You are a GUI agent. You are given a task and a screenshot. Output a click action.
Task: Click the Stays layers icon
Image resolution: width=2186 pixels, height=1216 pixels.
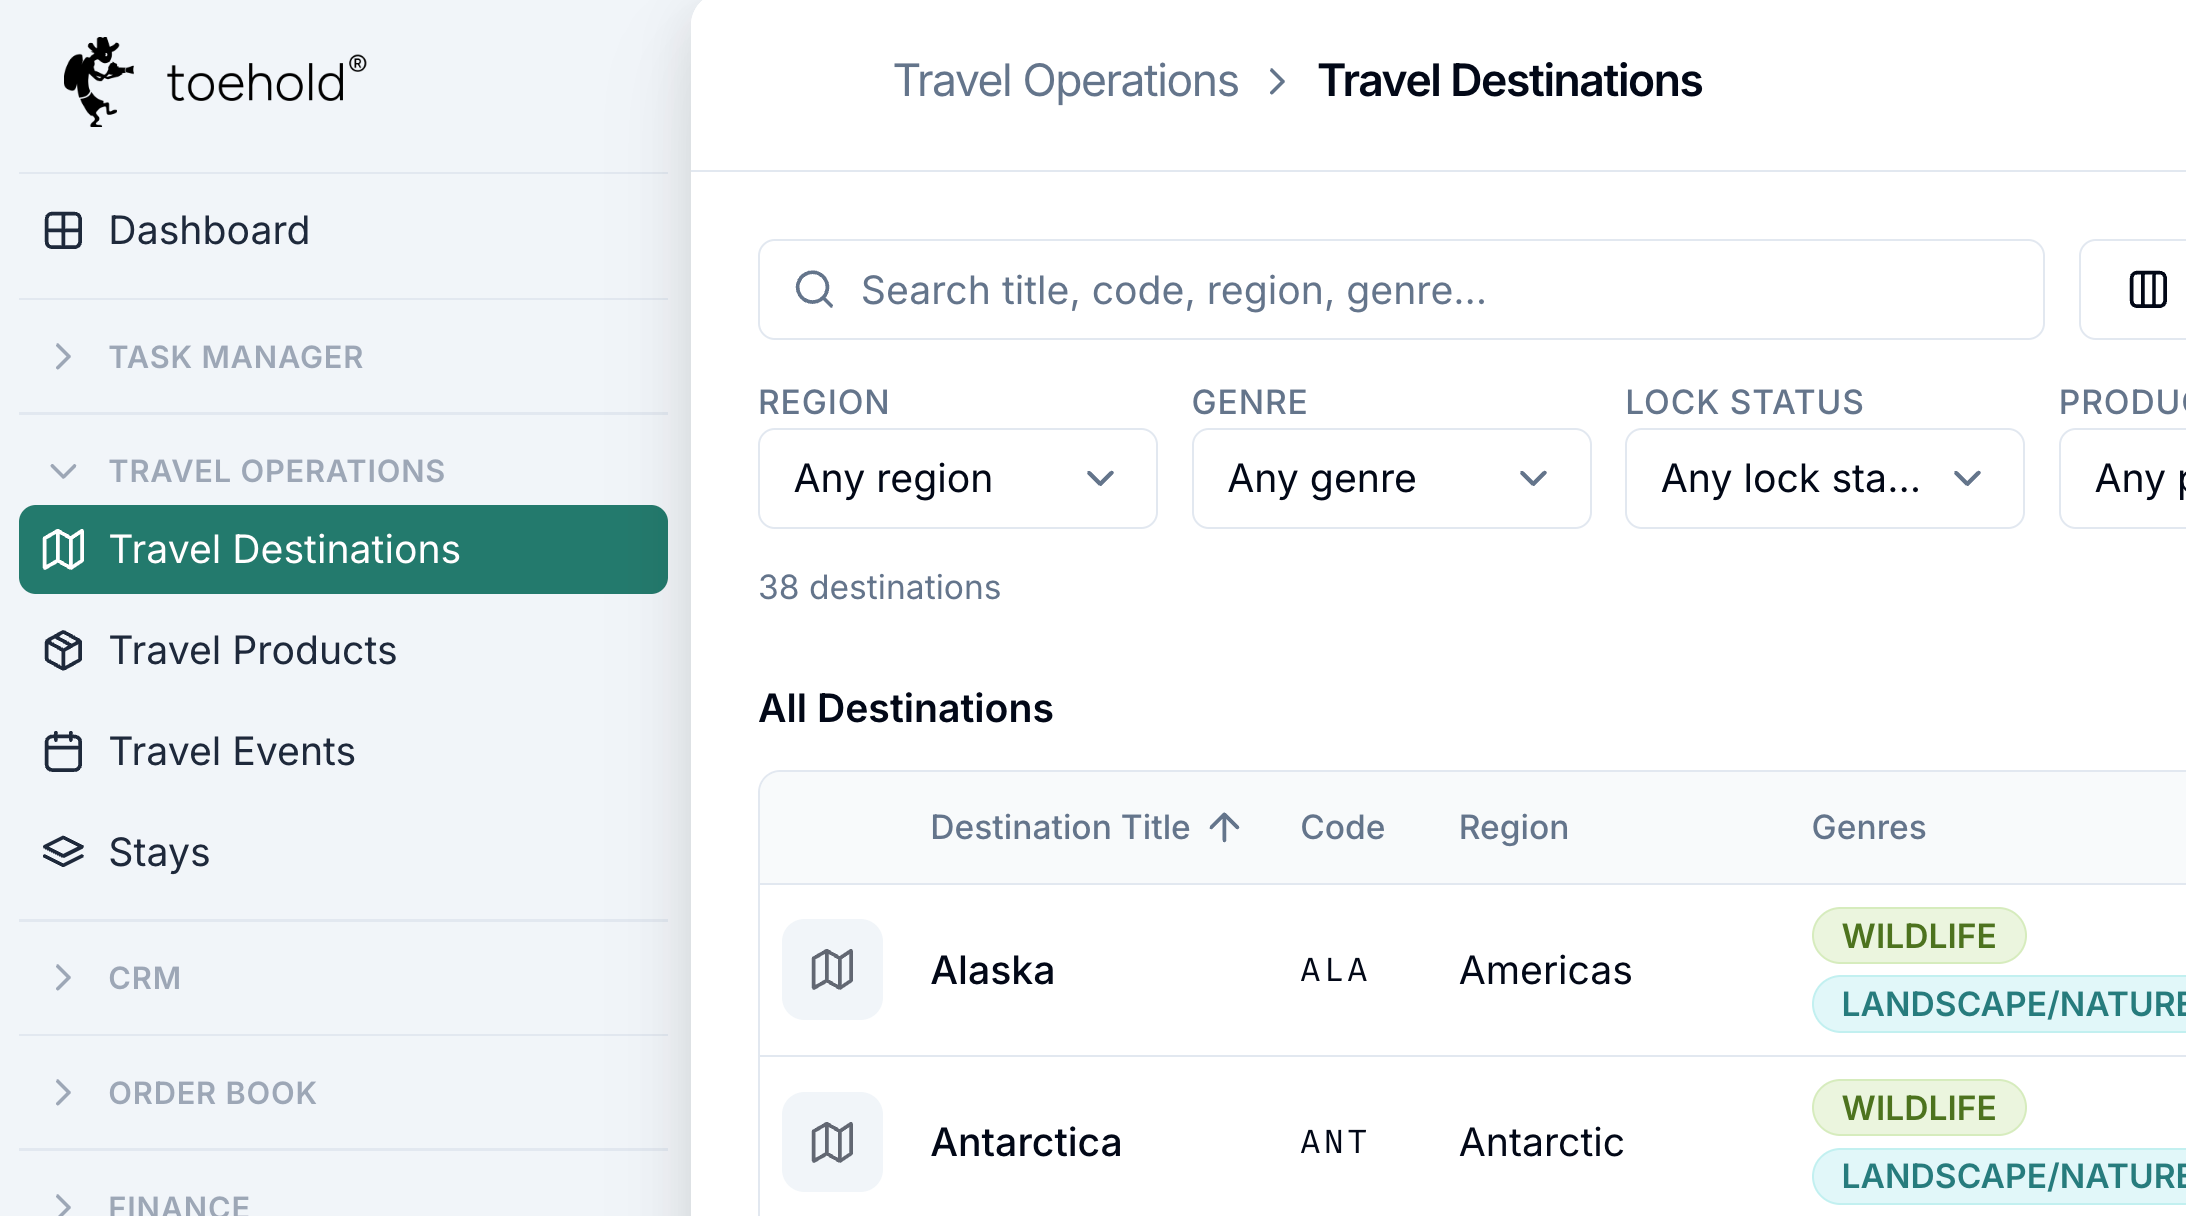coord(63,852)
